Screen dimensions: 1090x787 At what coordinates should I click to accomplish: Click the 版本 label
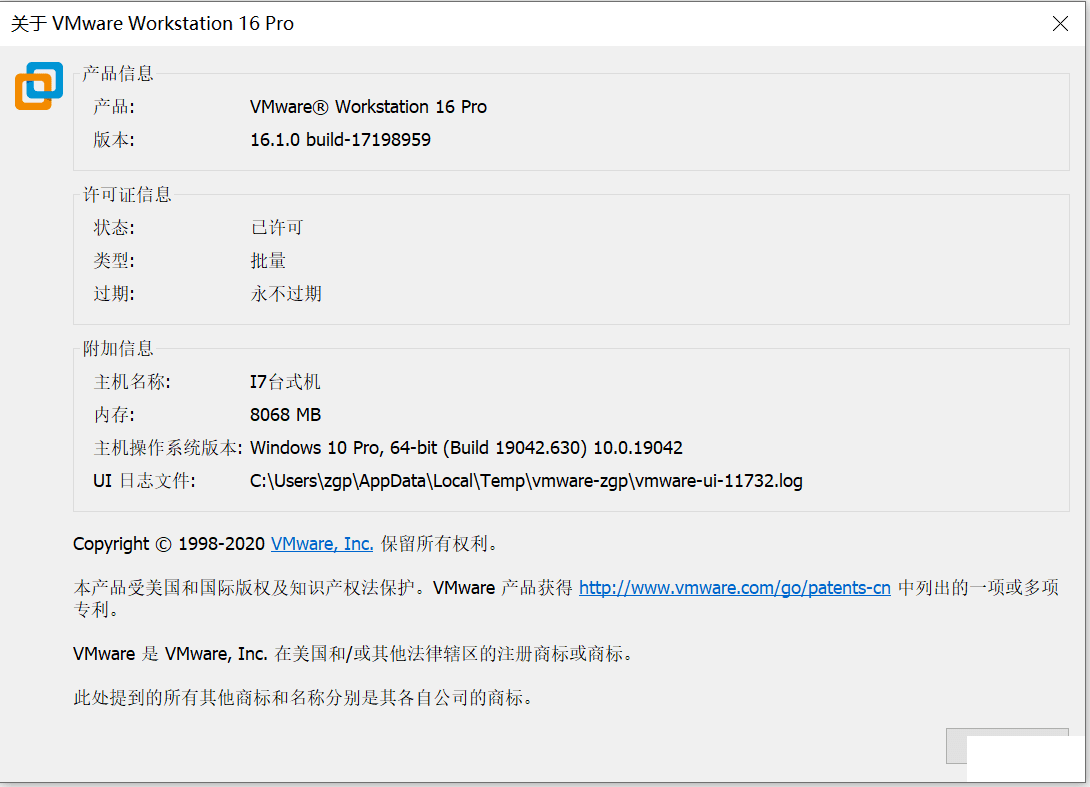114,140
